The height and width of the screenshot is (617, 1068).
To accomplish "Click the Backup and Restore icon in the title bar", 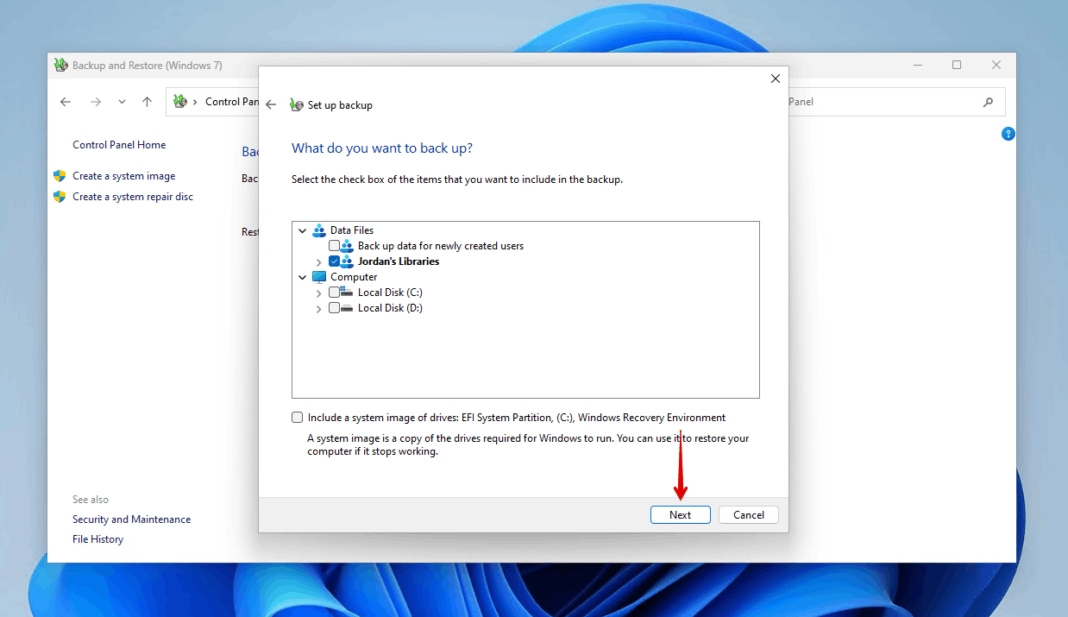I will (62, 64).
